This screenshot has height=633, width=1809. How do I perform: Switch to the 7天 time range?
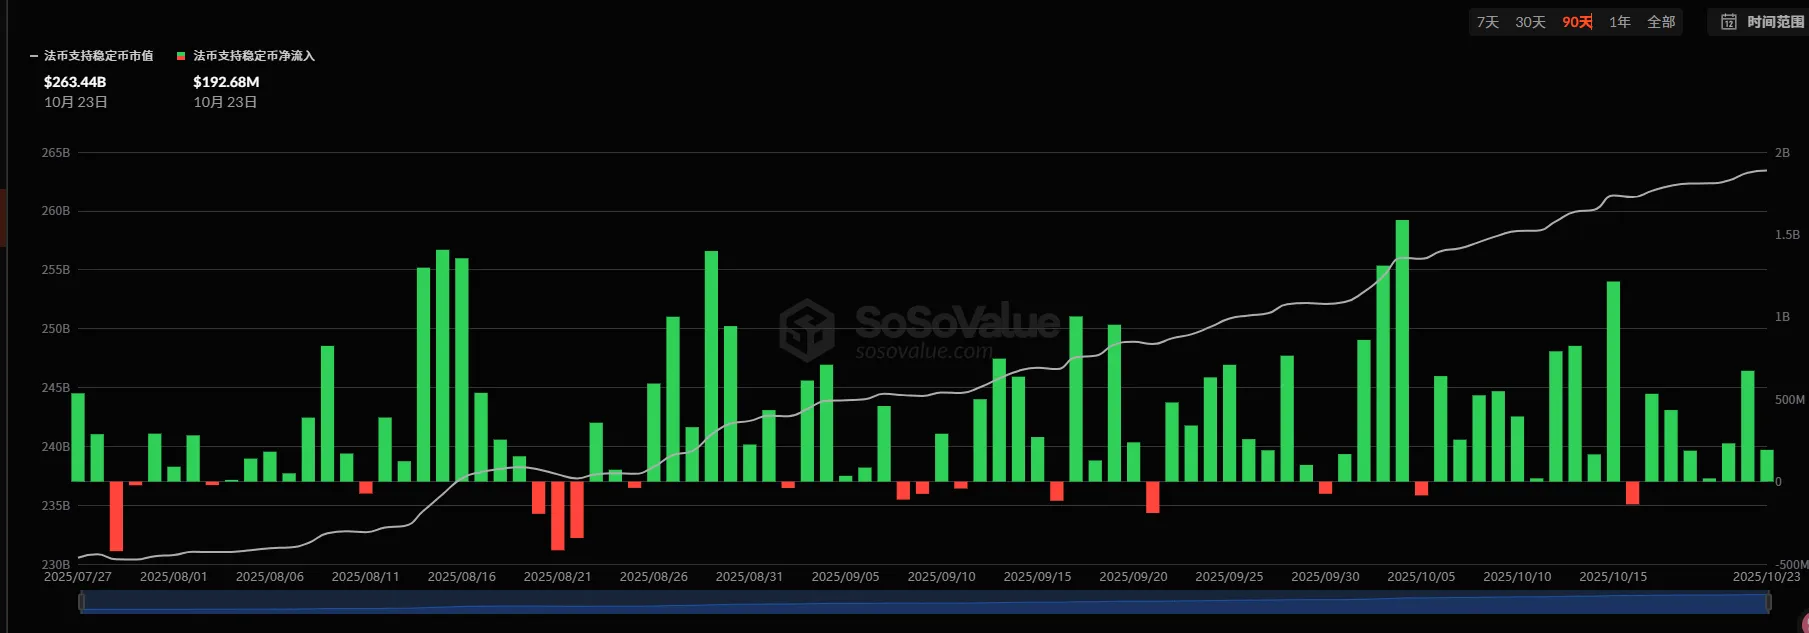tap(1487, 22)
